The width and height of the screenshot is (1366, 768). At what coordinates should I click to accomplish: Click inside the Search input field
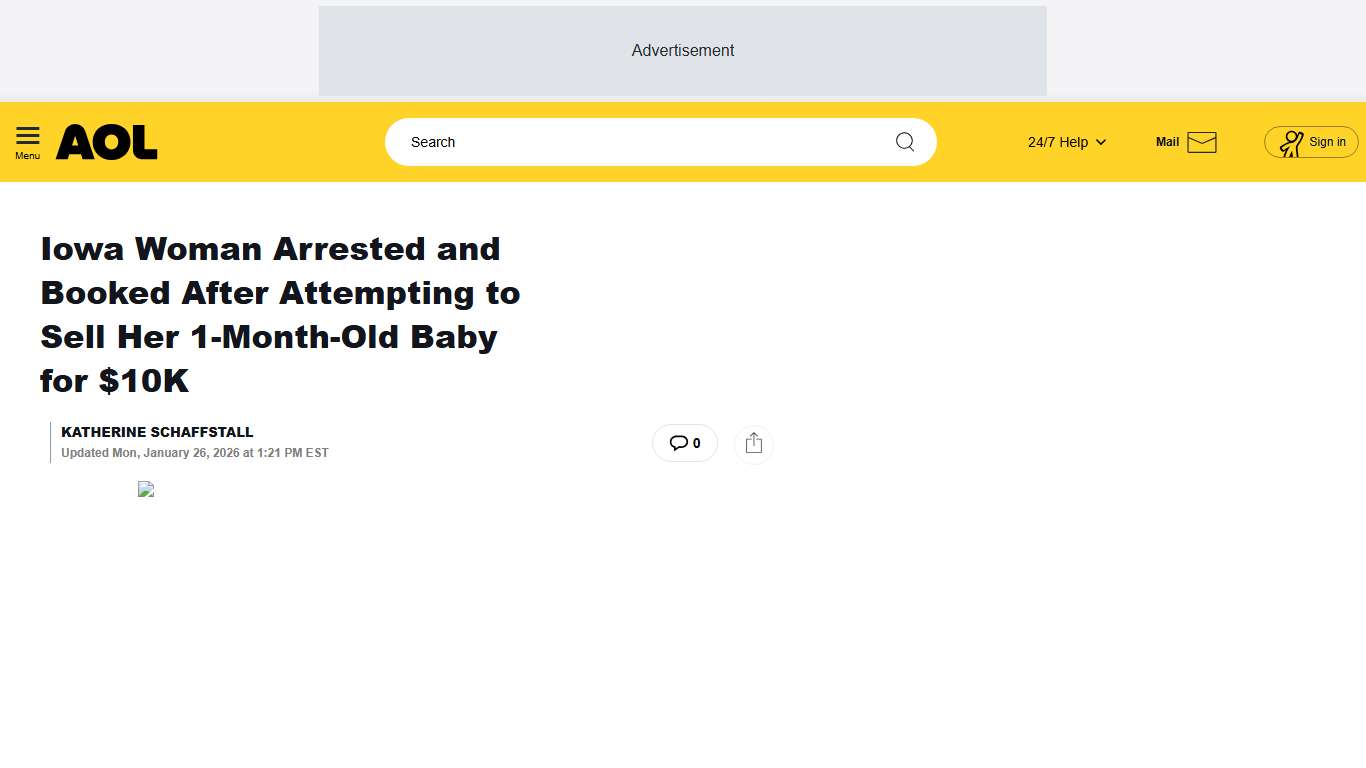(x=600, y=141)
